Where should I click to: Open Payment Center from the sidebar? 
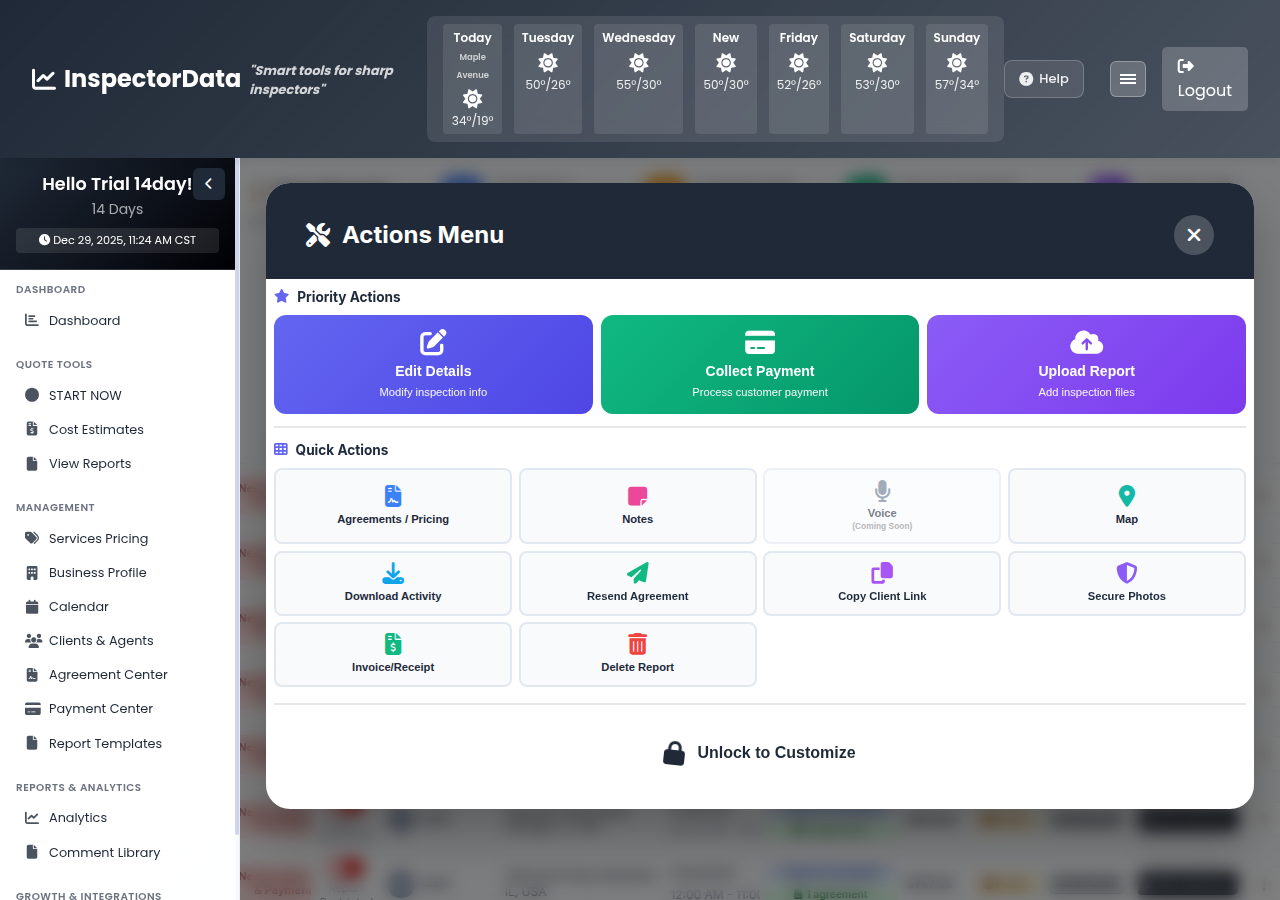pos(100,708)
